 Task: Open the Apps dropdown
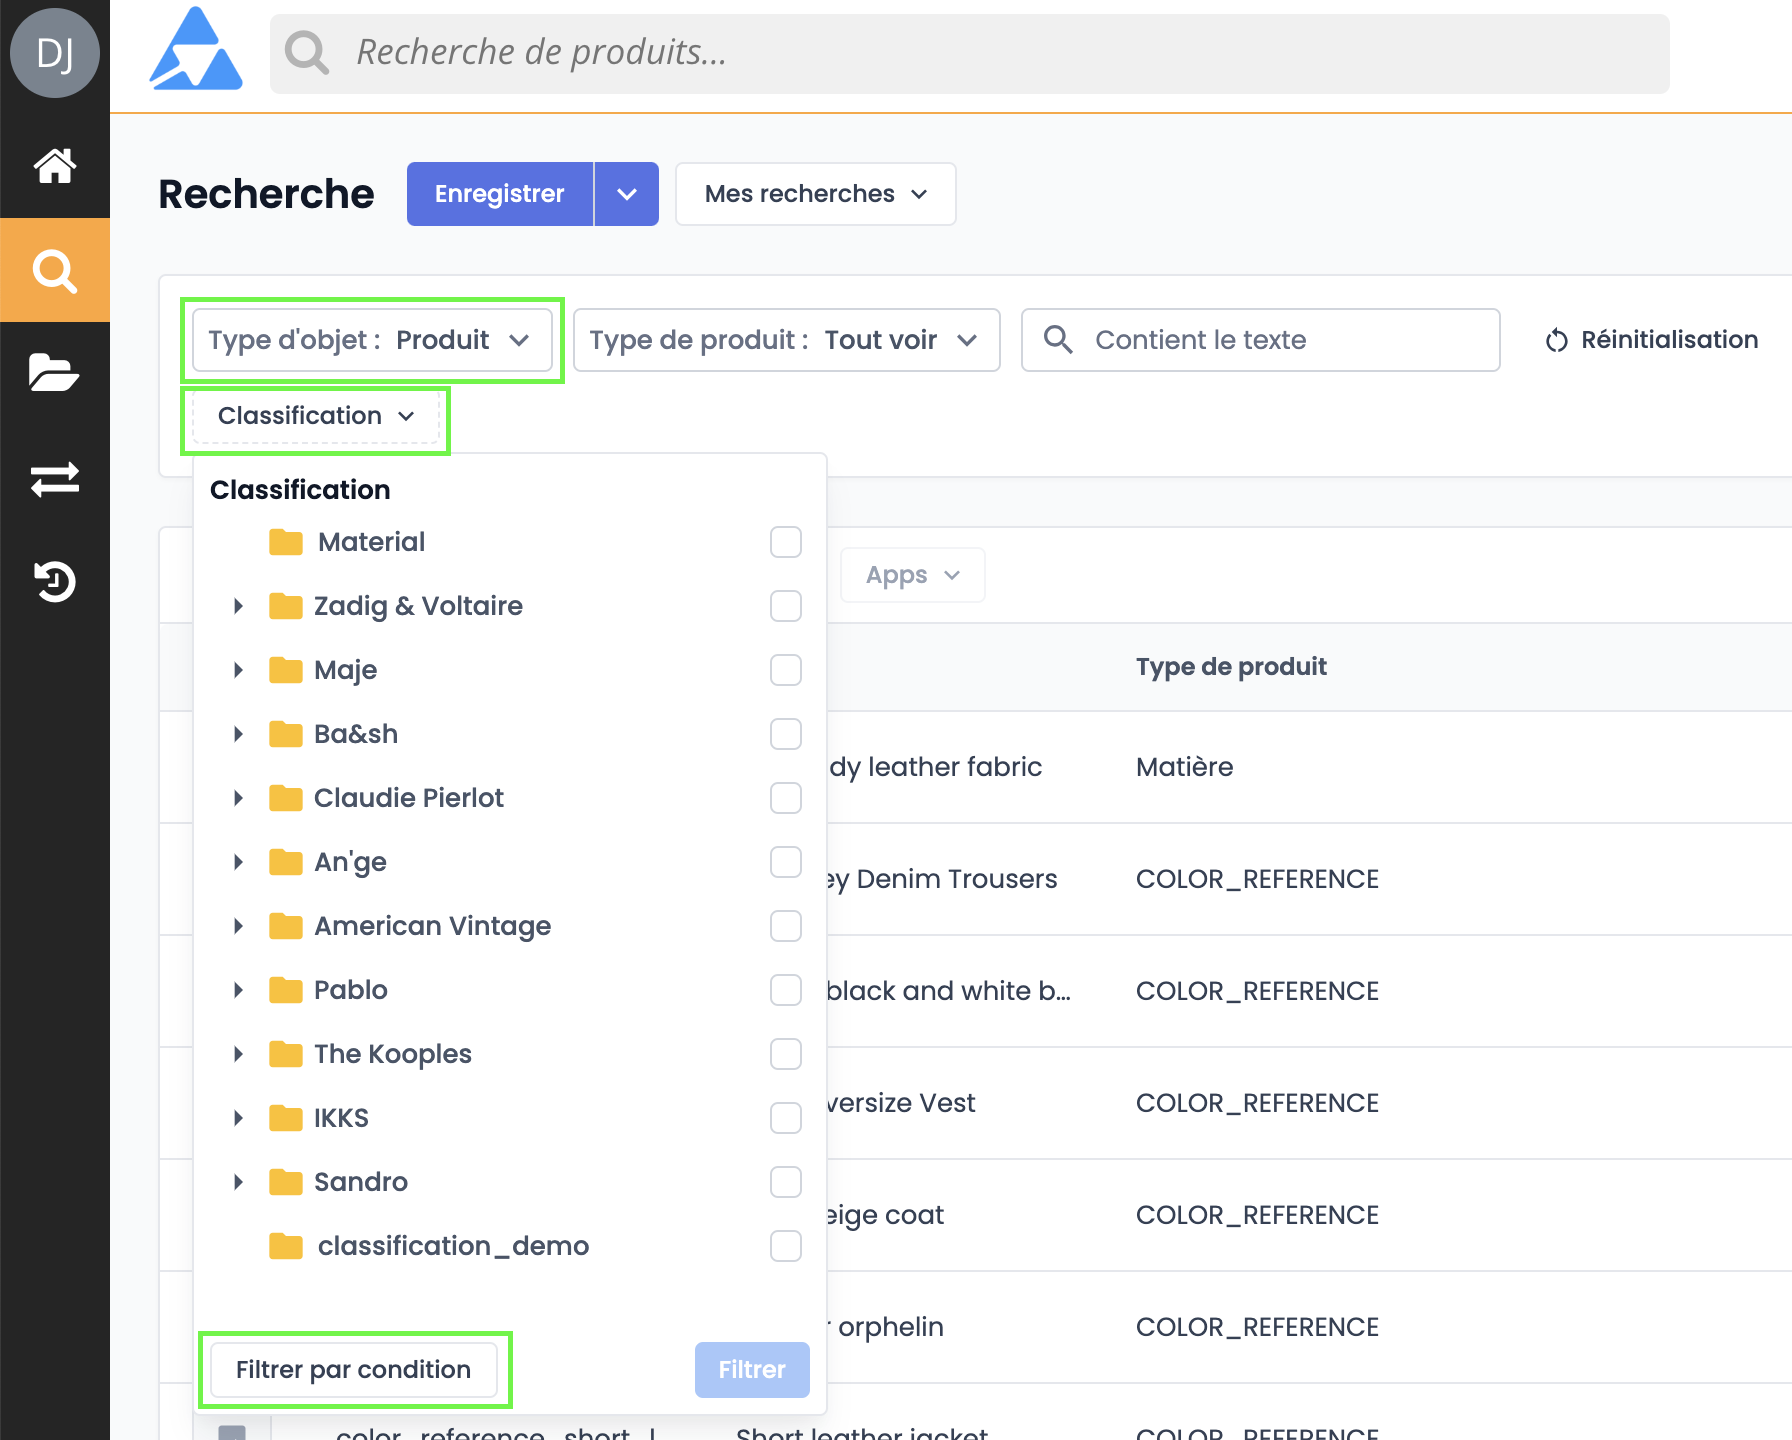click(913, 575)
